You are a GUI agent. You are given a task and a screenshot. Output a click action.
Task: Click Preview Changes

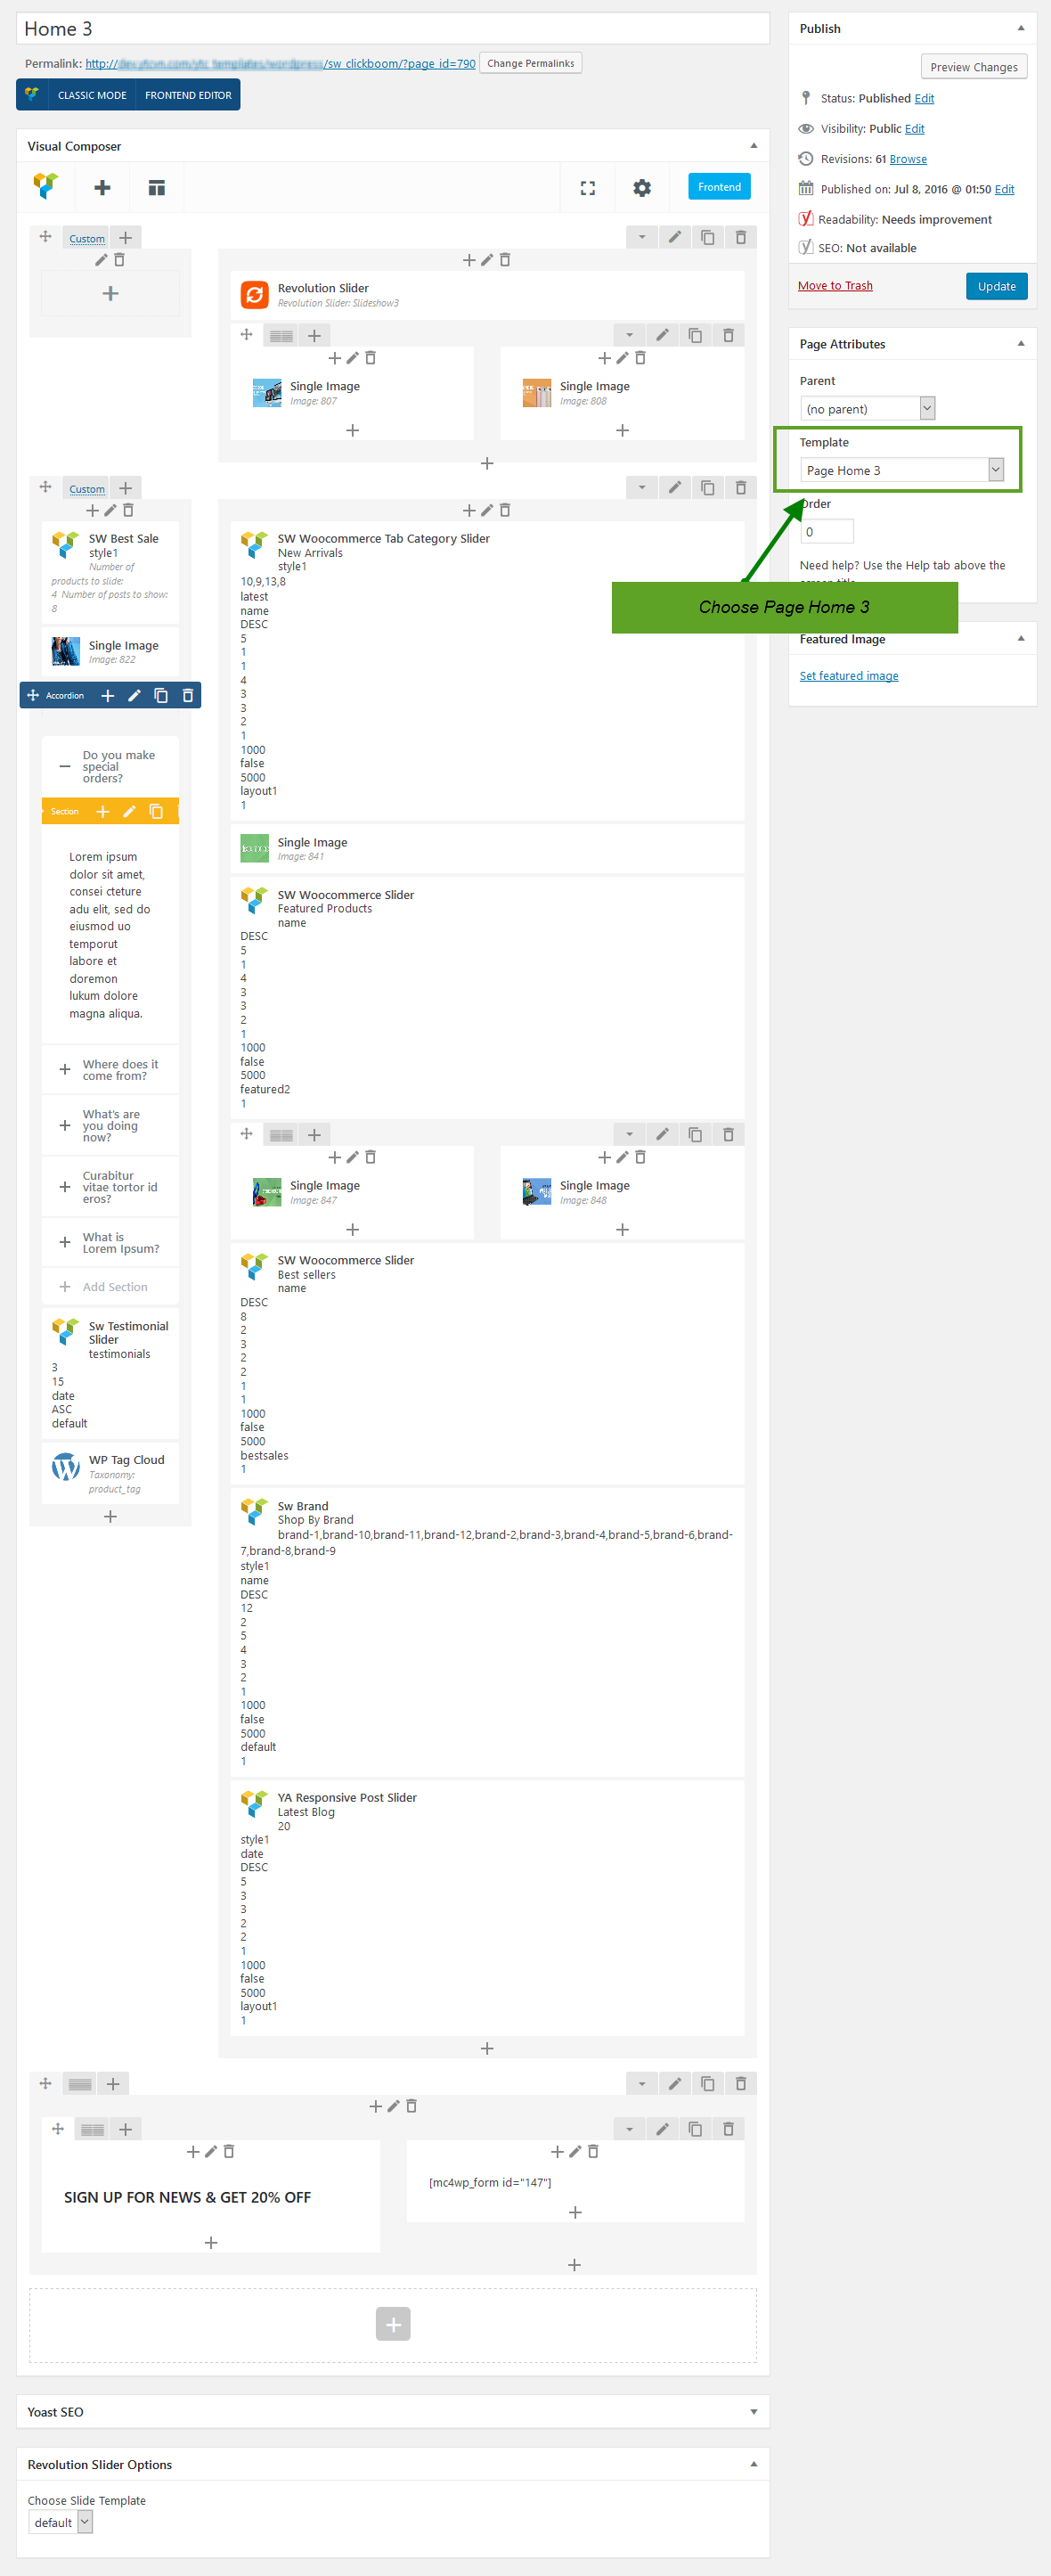tap(974, 67)
